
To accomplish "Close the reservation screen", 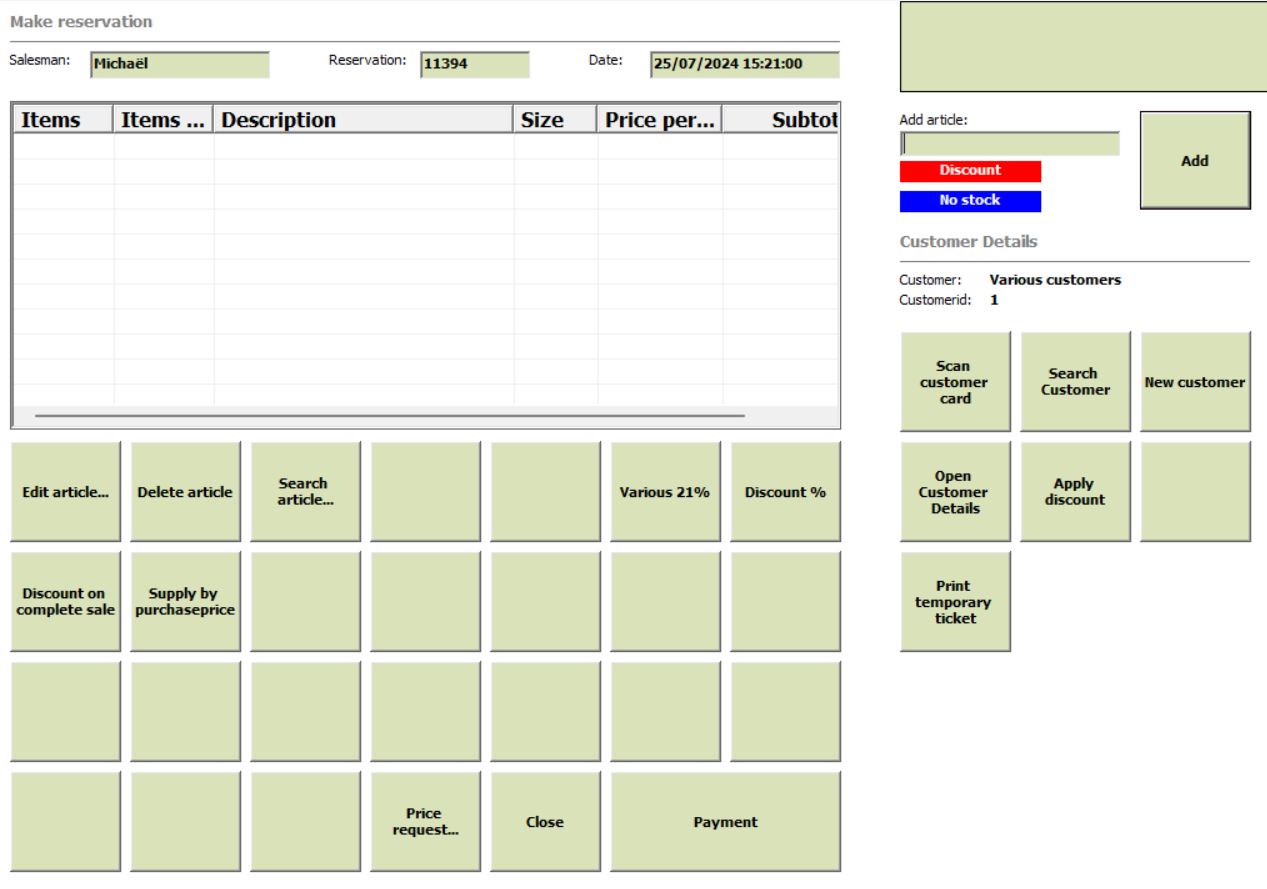I will click(545, 822).
